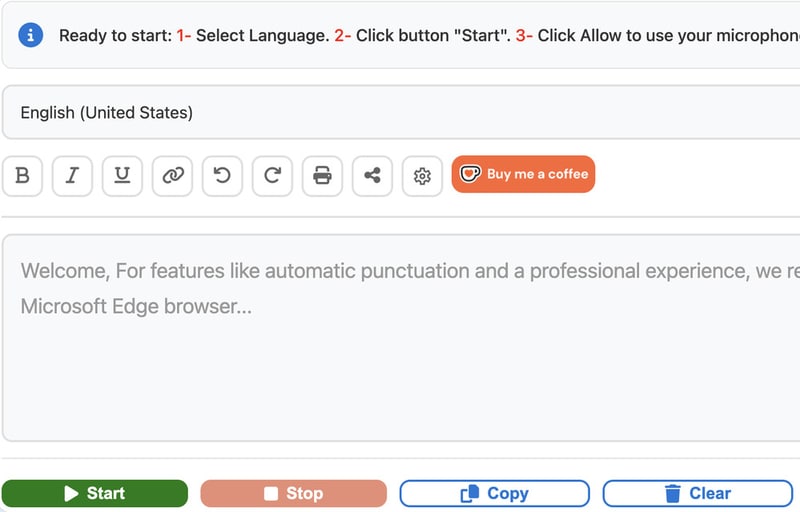Viewport: 800px width, 512px height.
Task: Click the blue info icon
Action: pos(31,35)
